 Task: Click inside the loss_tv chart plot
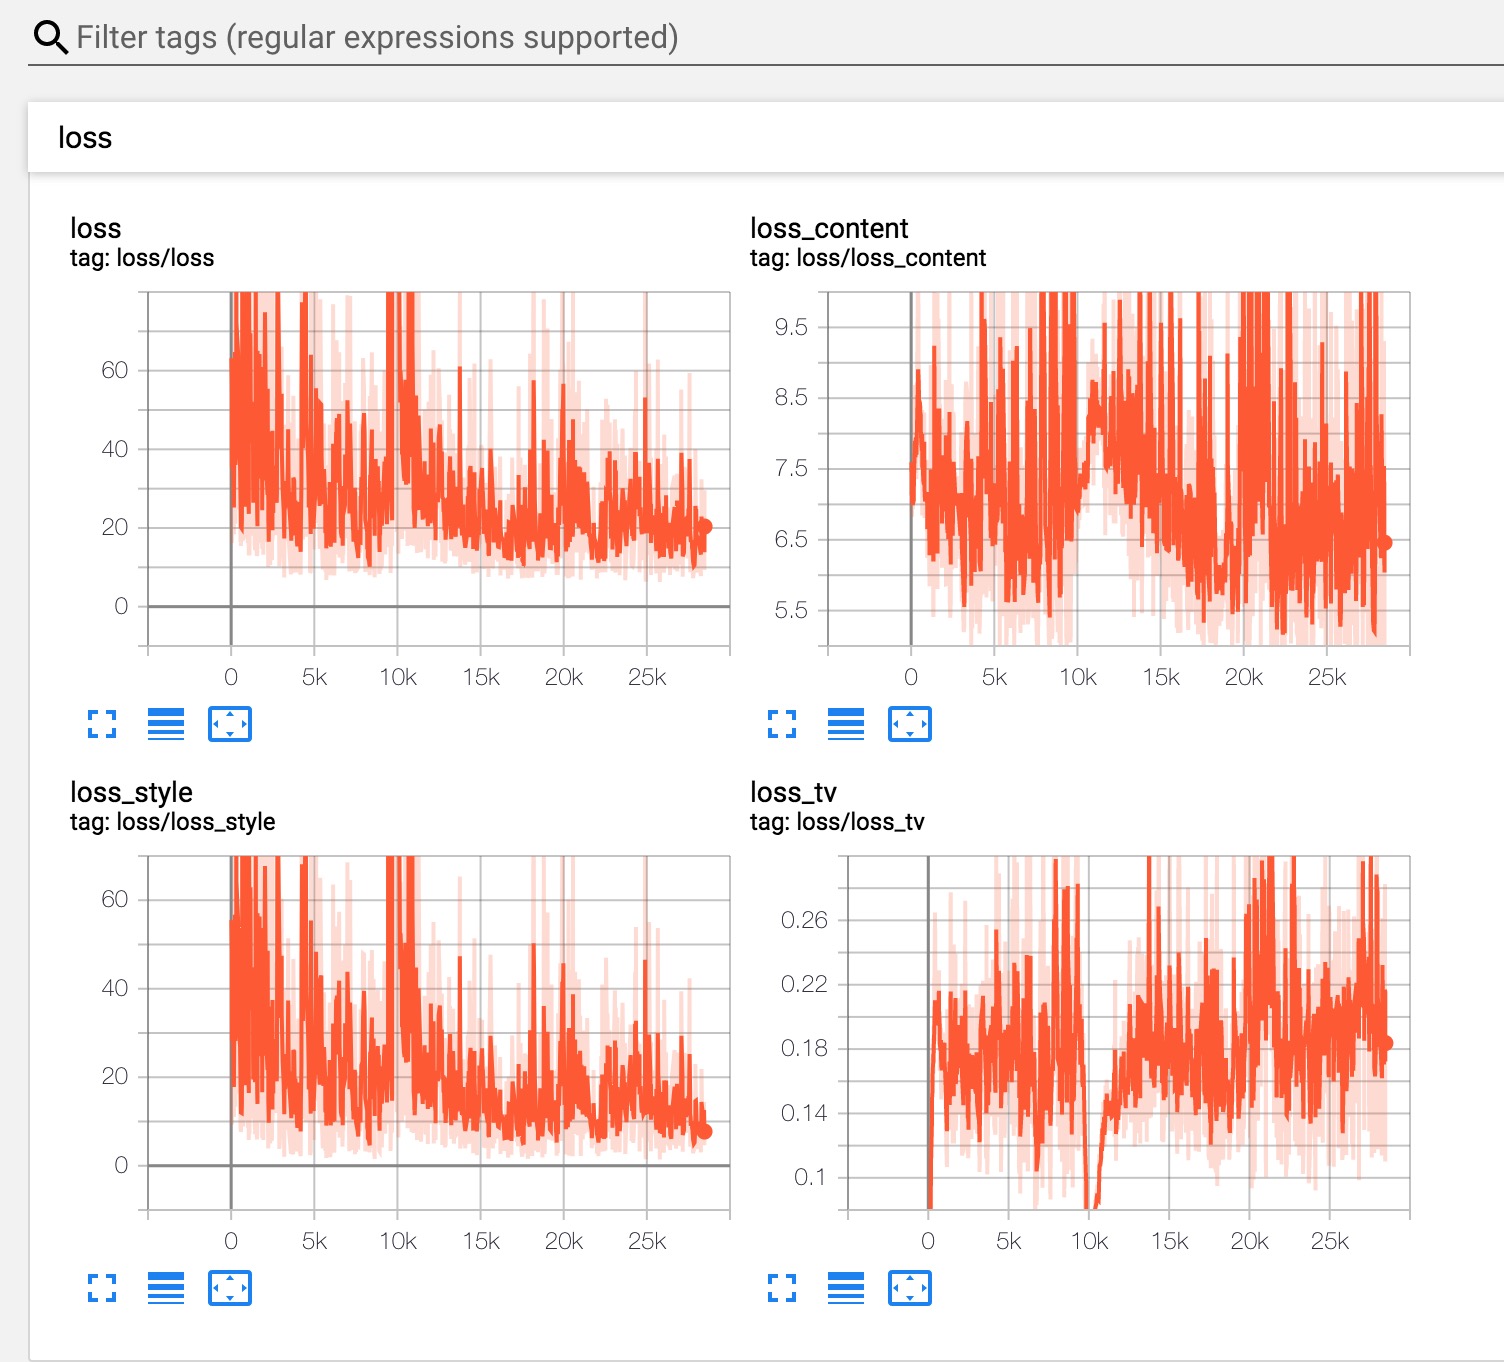click(1129, 1033)
